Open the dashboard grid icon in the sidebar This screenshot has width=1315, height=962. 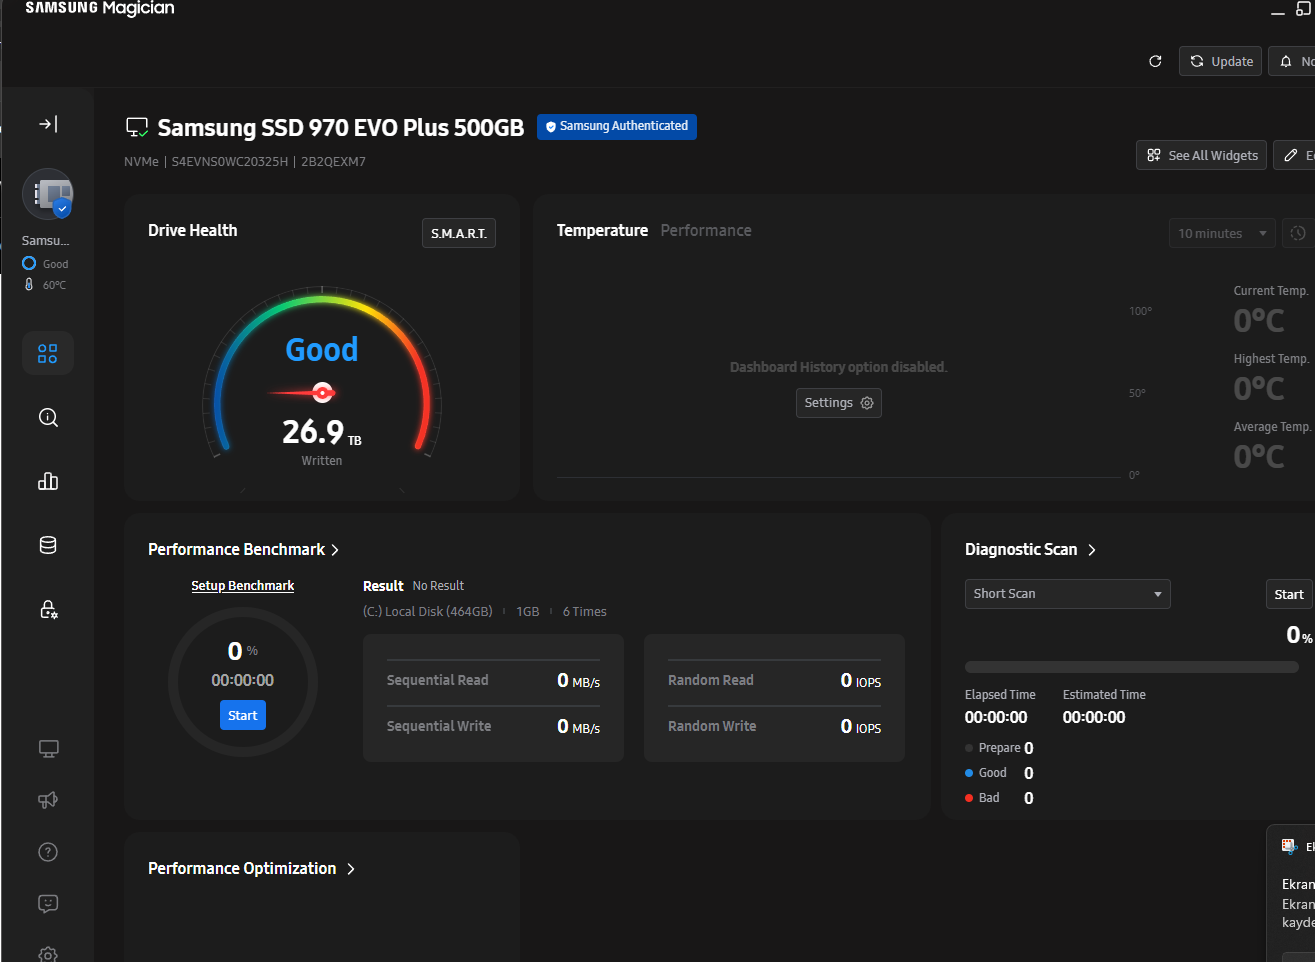[48, 353]
